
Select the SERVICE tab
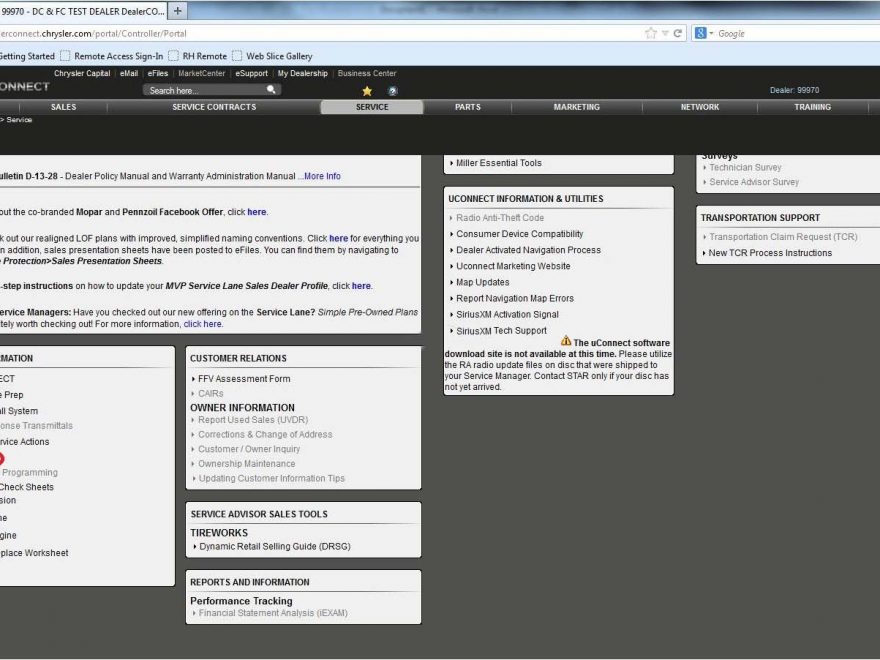pos(372,107)
